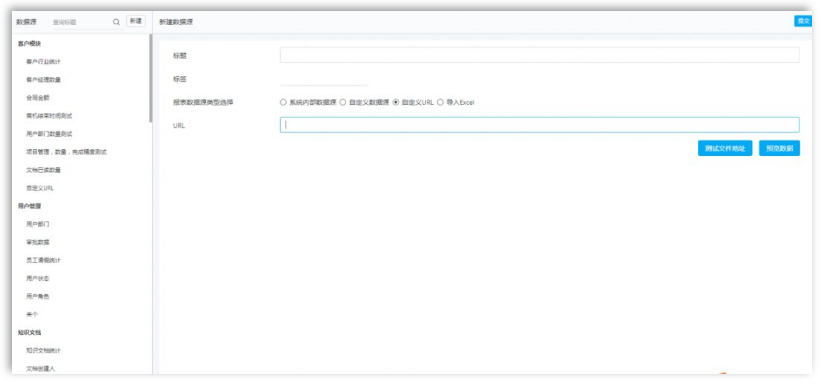
Task: Open the 客户行业统计 data source
Action: click(43, 62)
